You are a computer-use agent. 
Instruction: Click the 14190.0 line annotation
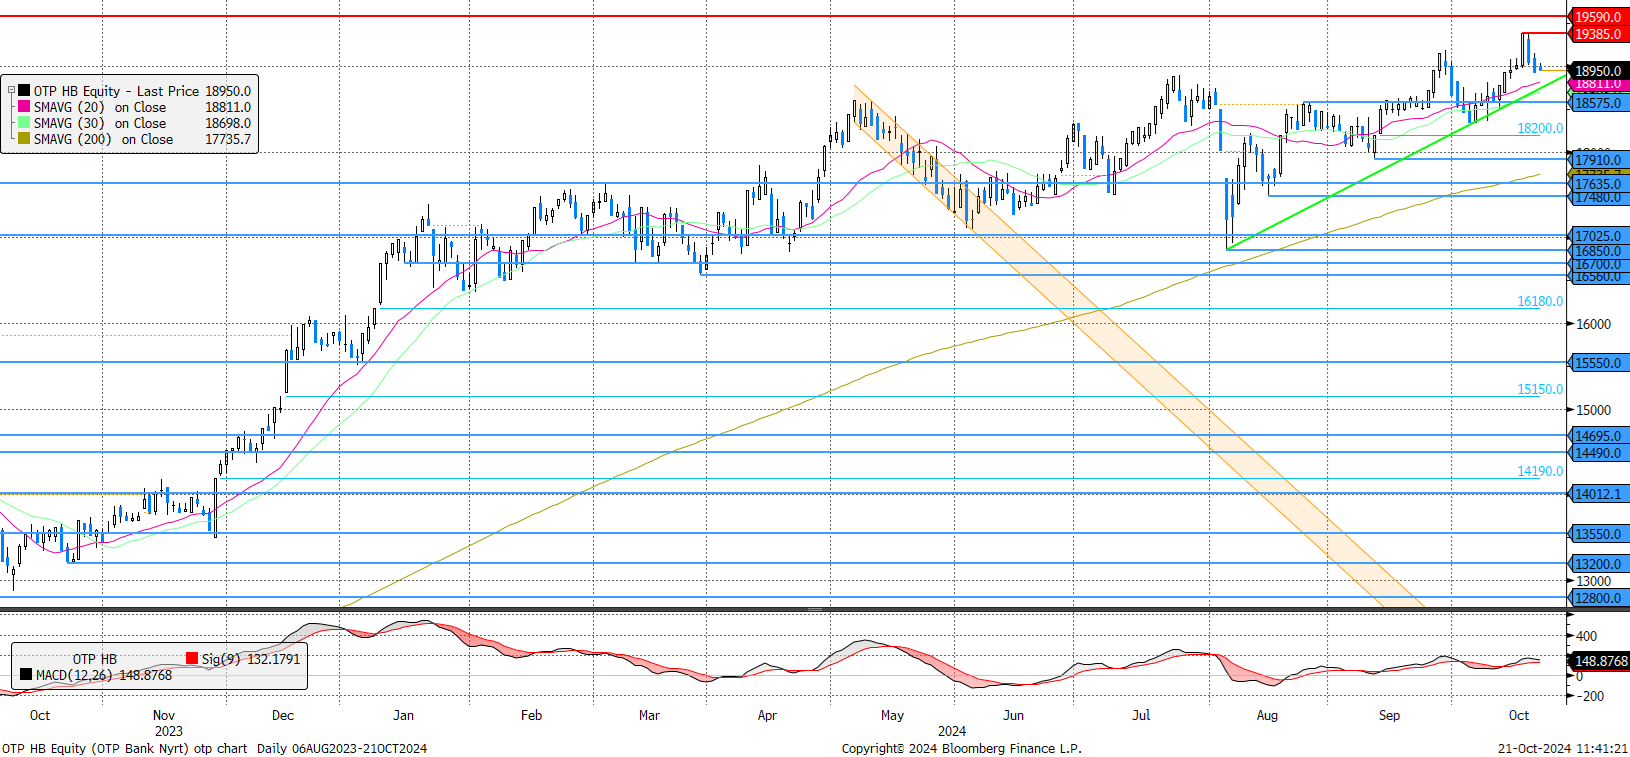[1540, 471]
